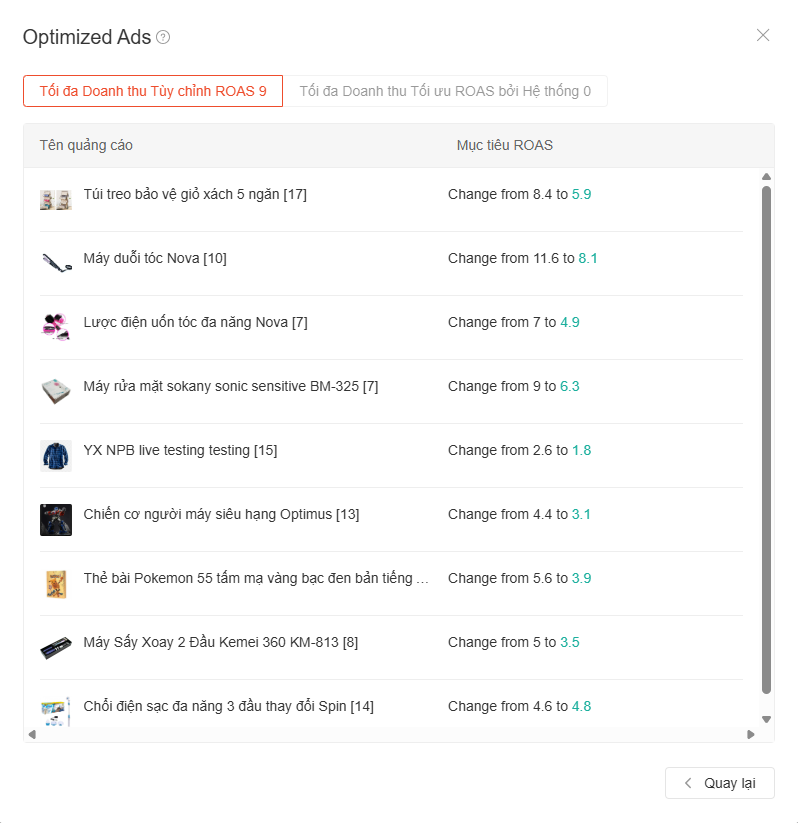798x823 pixels.
Task: Close the Optimized Ads dialog
Action: pos(763,35)
